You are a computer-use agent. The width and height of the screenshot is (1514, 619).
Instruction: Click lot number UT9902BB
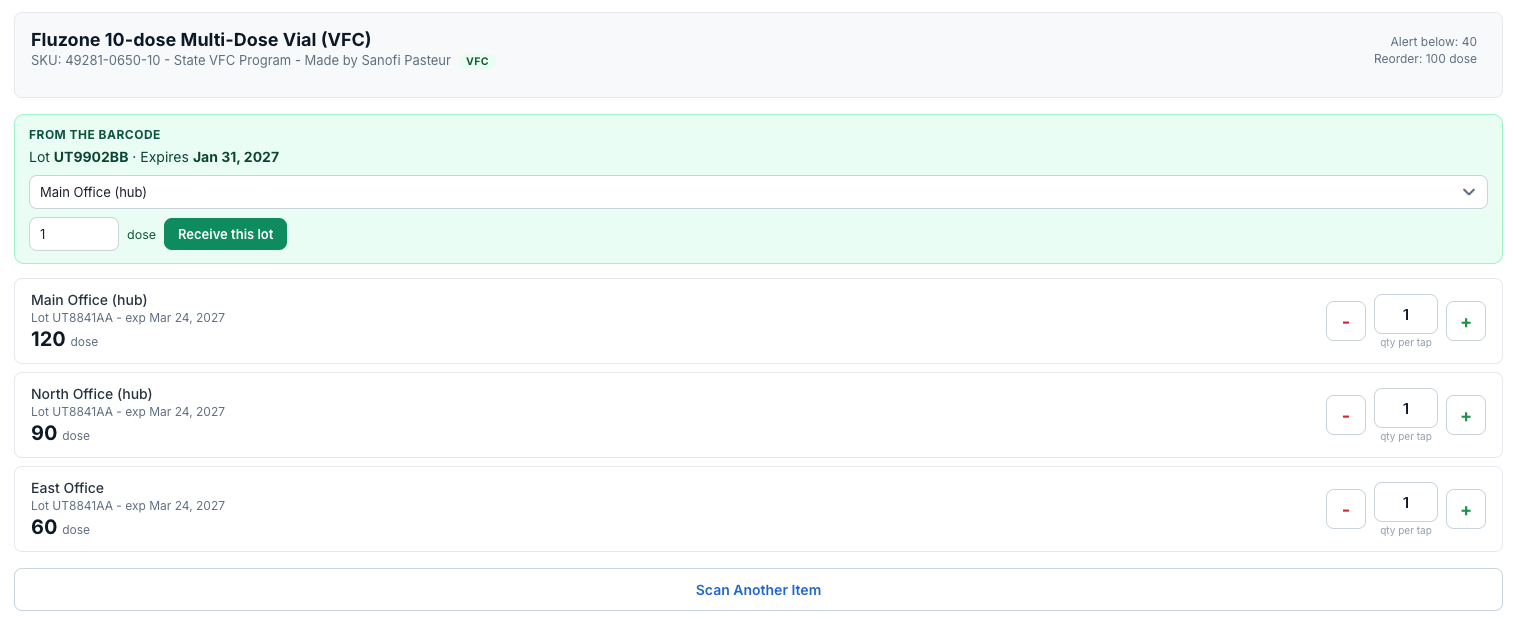pyautogui.click(x=91, y=157)
